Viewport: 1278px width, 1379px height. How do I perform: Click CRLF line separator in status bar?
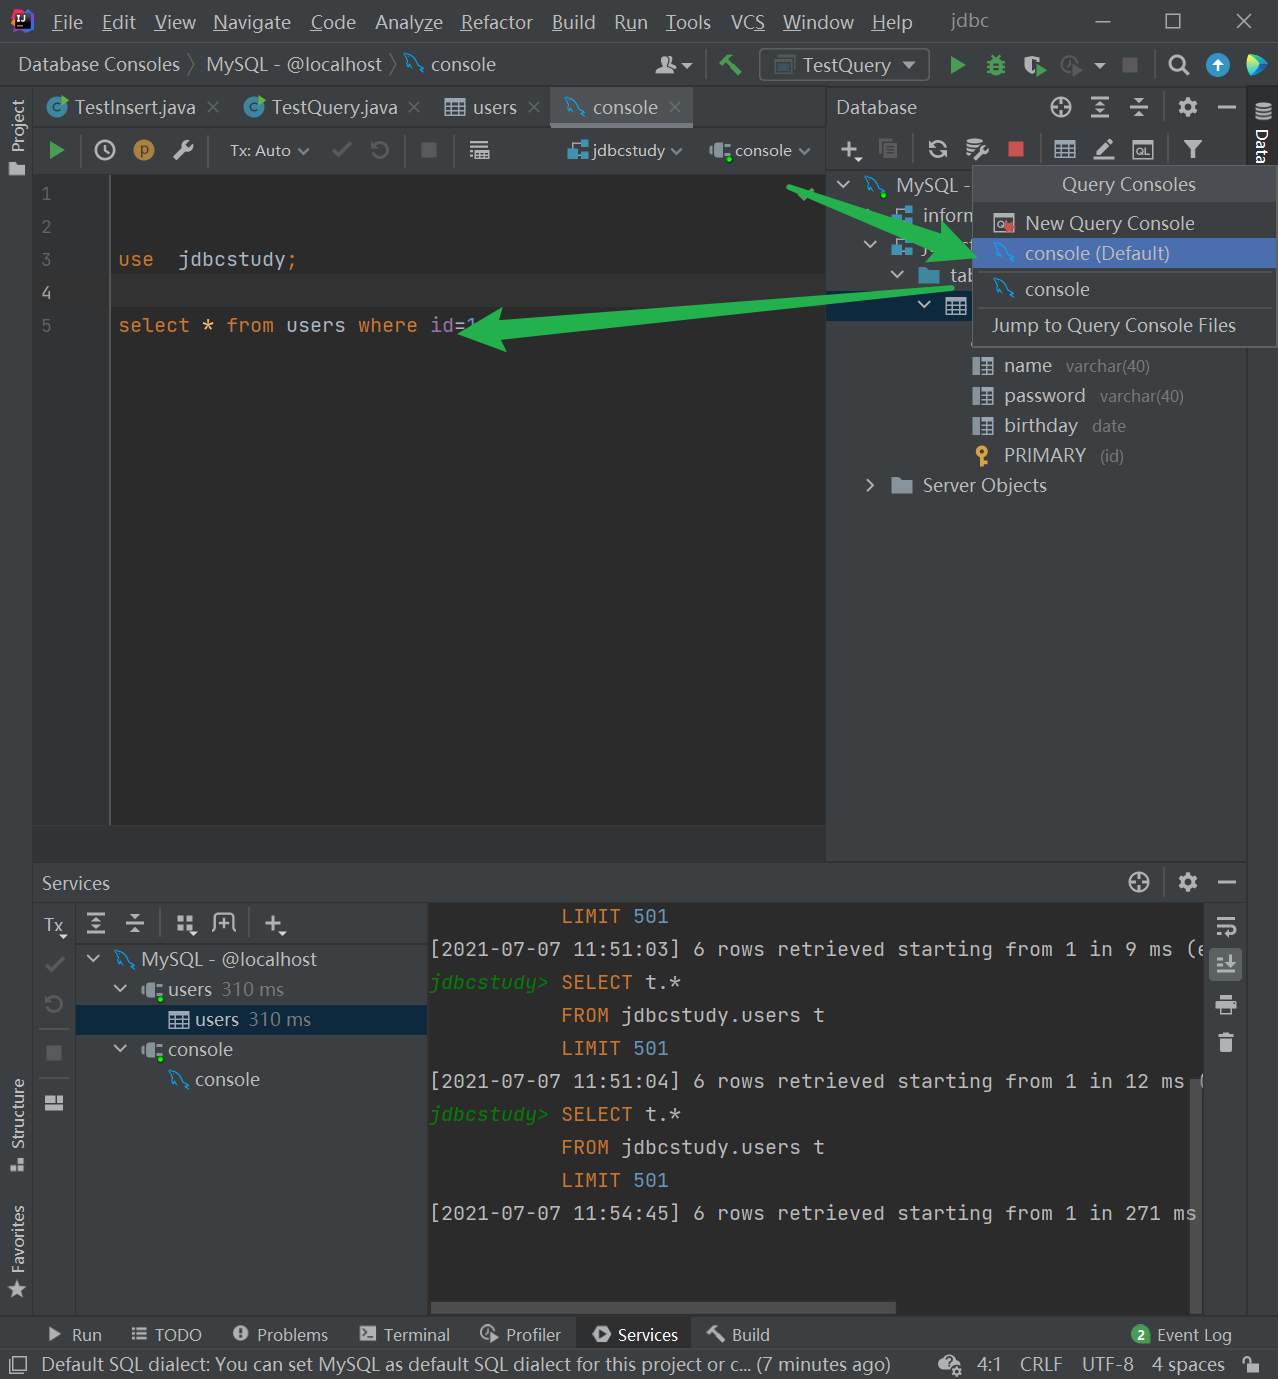tap(1041, 1364)
